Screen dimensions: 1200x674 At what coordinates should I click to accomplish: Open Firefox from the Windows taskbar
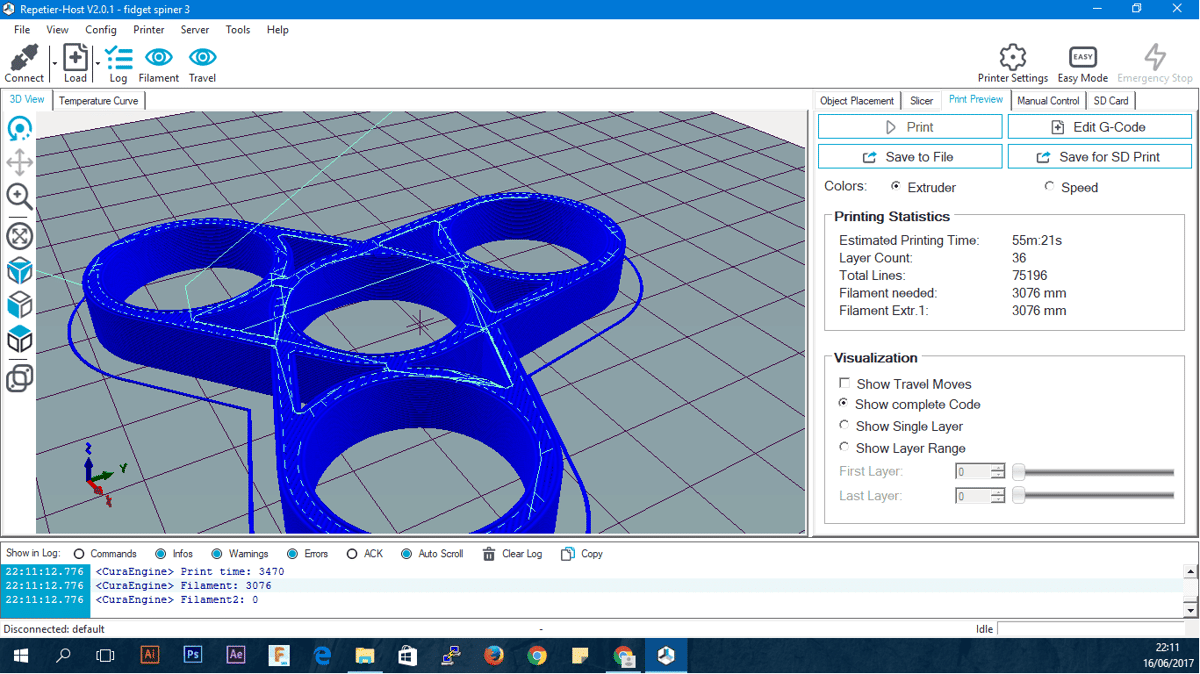pyautogui.click(x=494, y=656)
